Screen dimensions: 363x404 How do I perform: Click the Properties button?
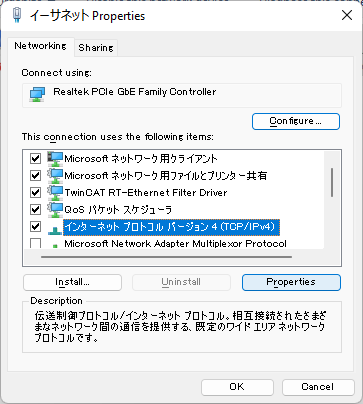[x=291, y=282]
